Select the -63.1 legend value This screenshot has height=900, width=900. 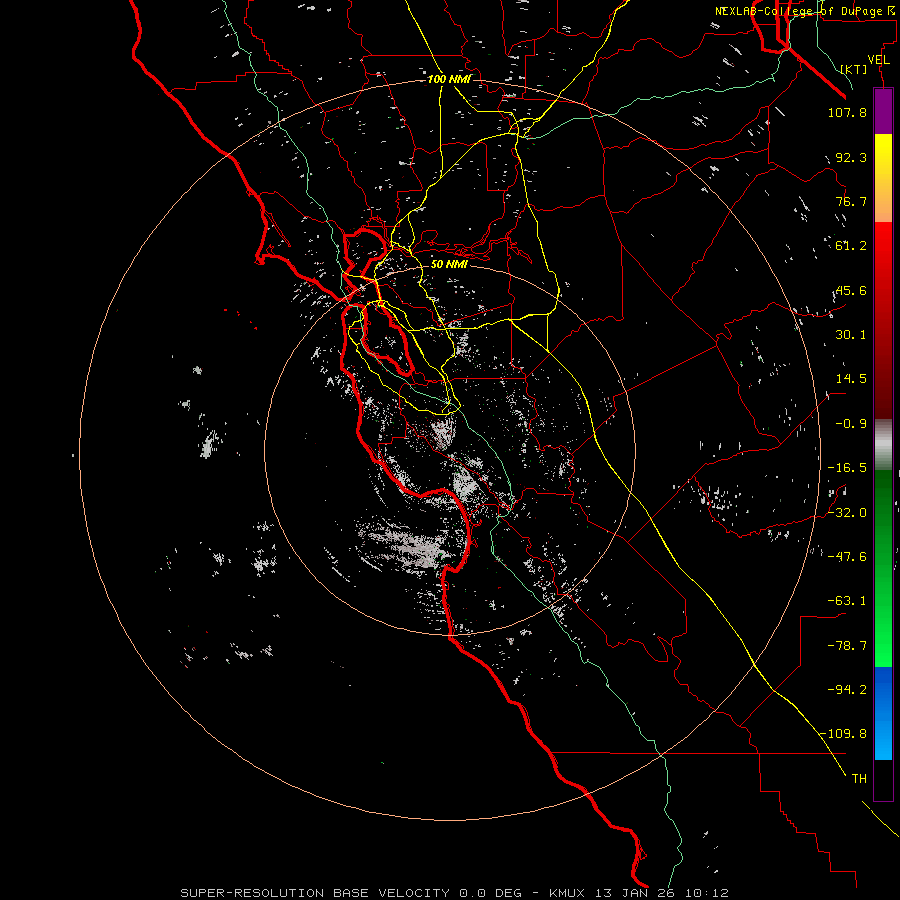[x=847, y=601]
